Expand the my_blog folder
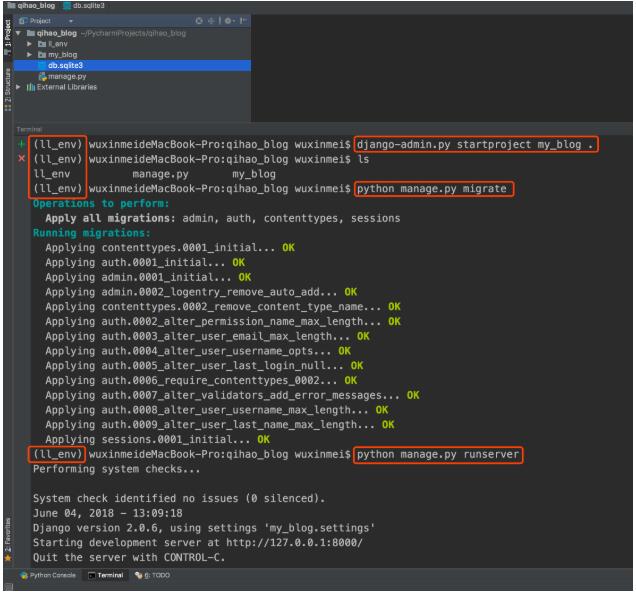The image size is (636, 592). point(29,54)
